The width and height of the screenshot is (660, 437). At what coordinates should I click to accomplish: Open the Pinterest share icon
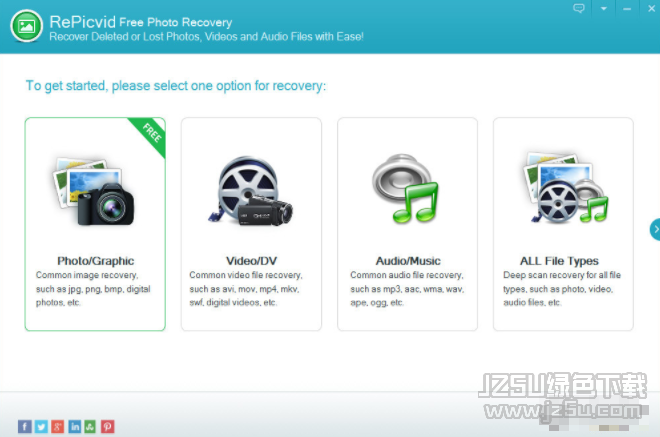click(107, 426)
